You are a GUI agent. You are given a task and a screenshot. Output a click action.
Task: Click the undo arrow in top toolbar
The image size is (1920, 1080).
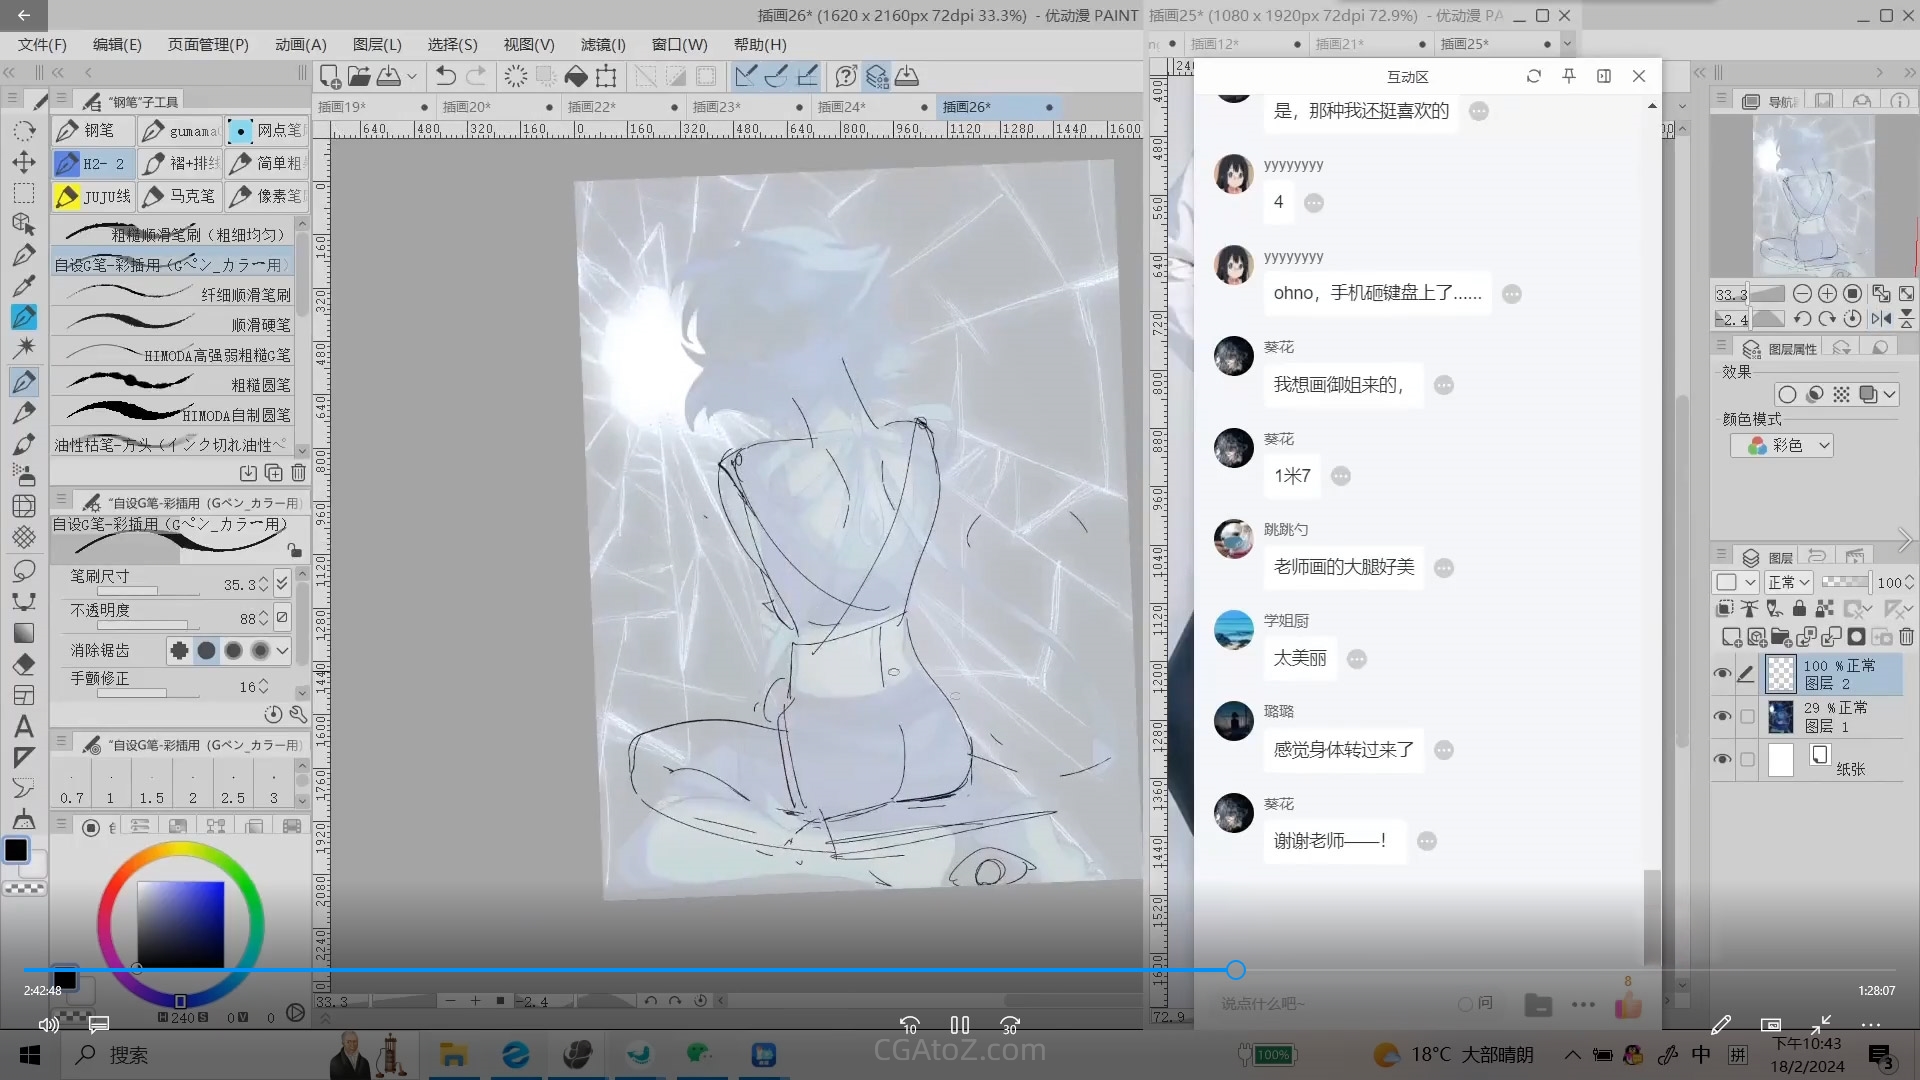tap(446, 76)
